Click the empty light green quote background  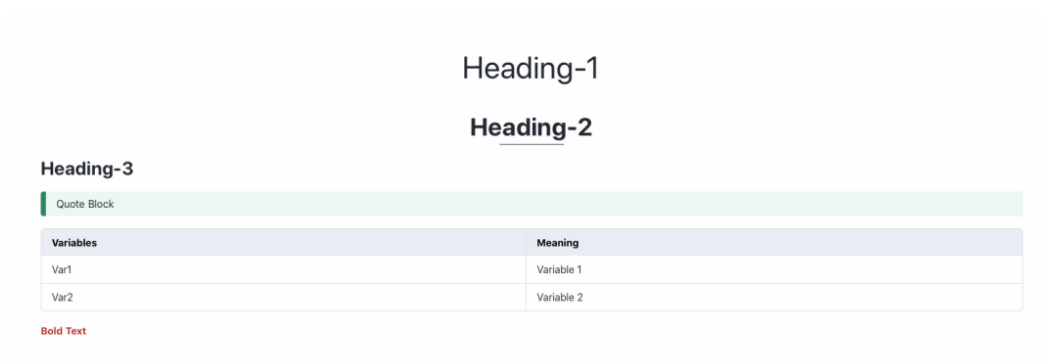(x=568, y=204)
